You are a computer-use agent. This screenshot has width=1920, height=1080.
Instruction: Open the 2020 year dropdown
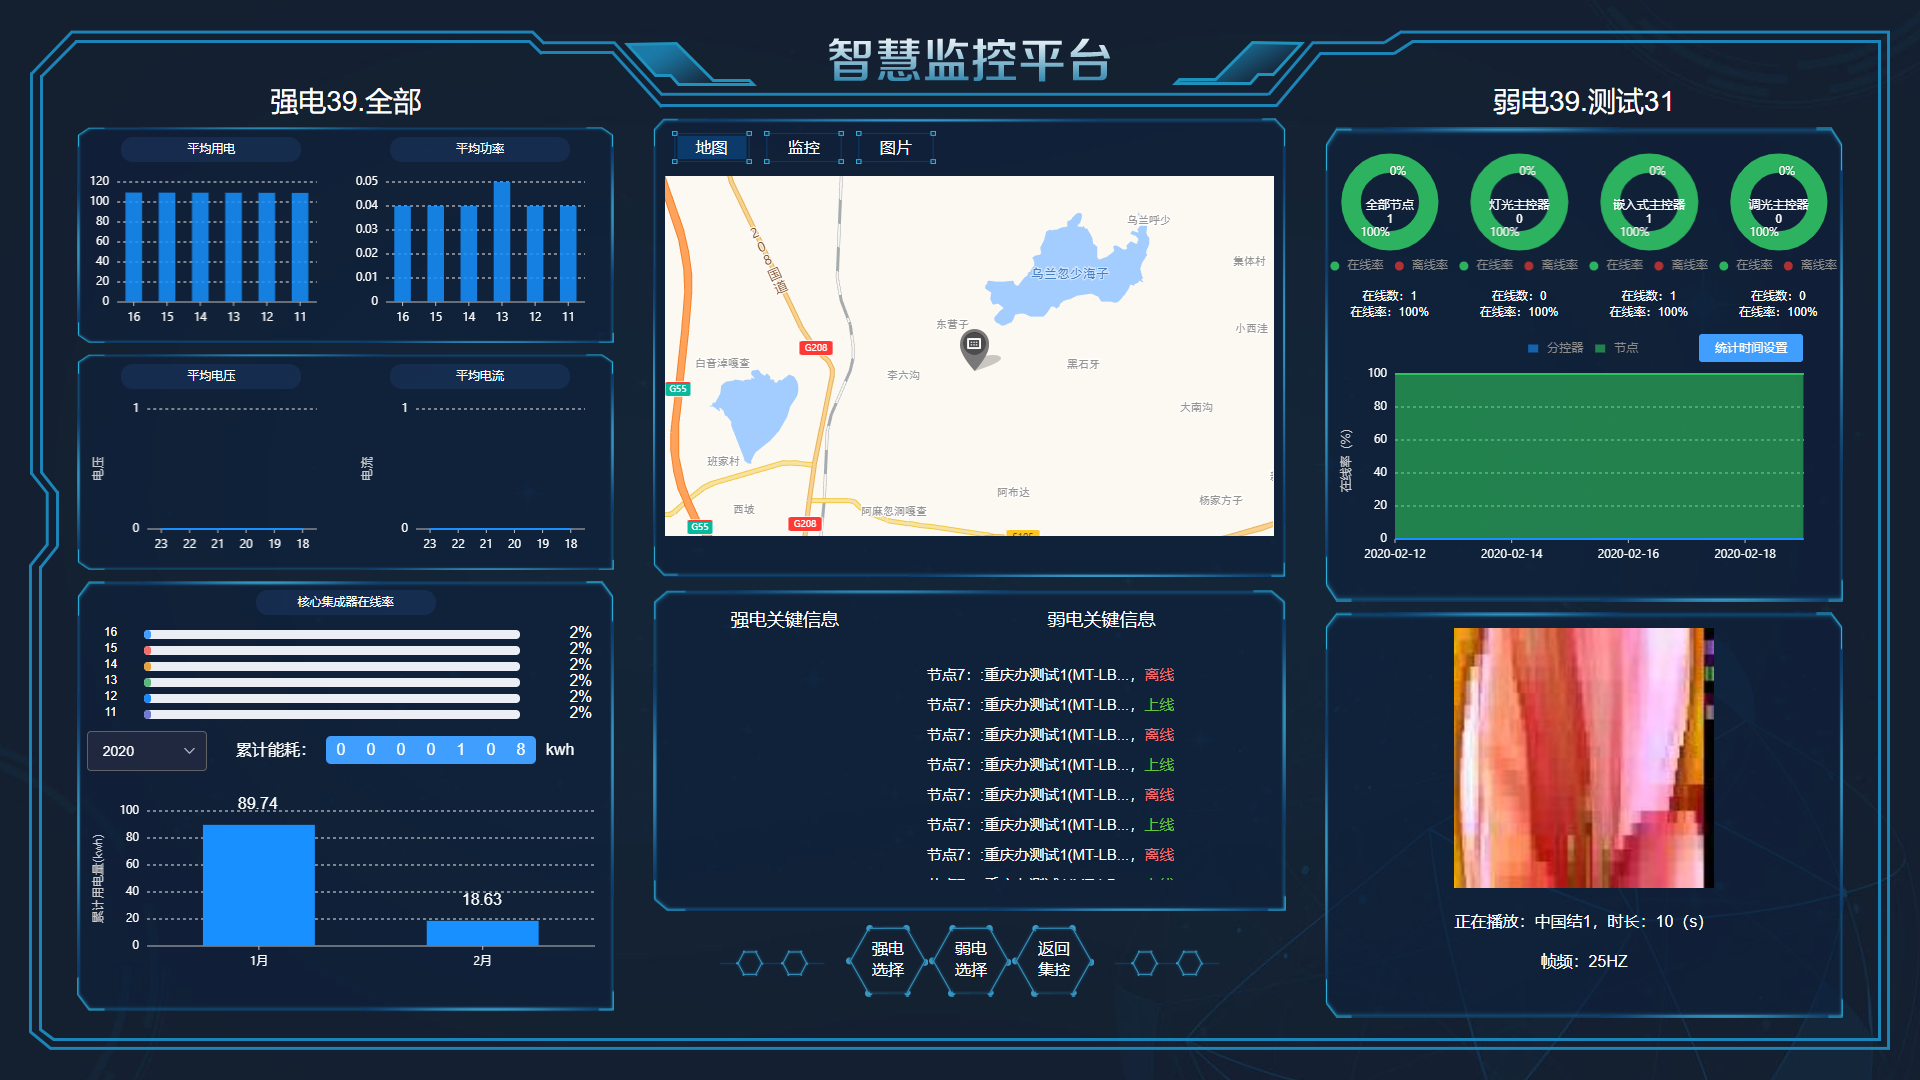[x=146, y=750]
